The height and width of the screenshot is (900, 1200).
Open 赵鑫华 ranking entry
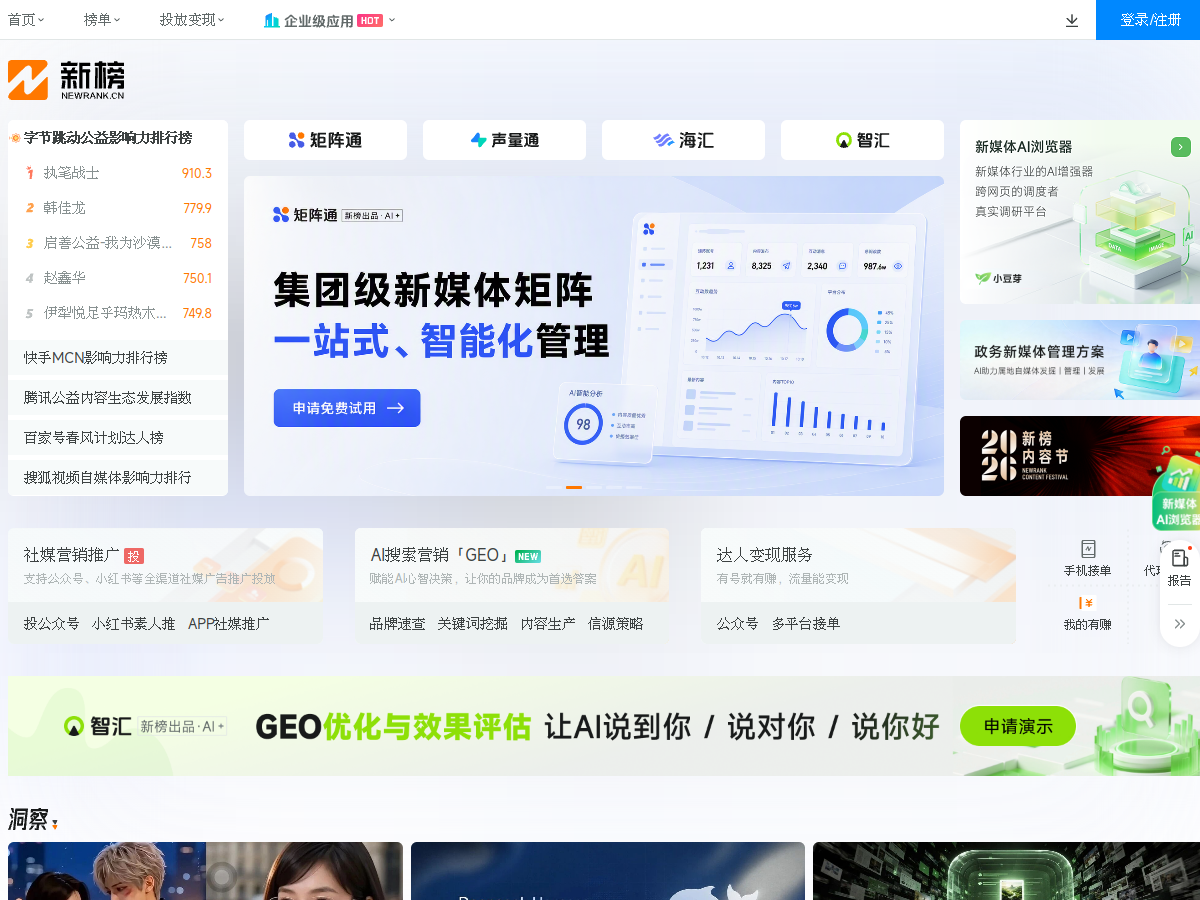click(x=118, y=278)
